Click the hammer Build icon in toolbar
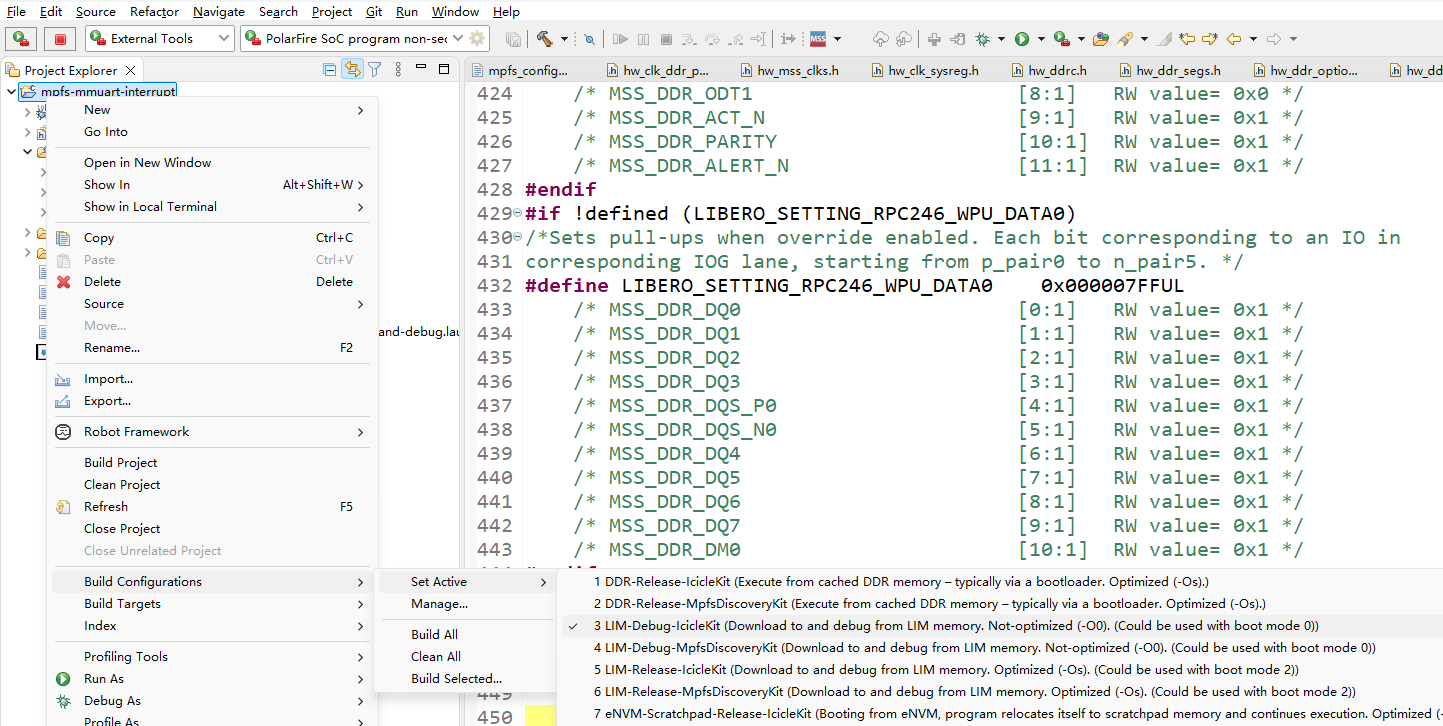Screen dimensions: 1443x726 coord(544,39)
